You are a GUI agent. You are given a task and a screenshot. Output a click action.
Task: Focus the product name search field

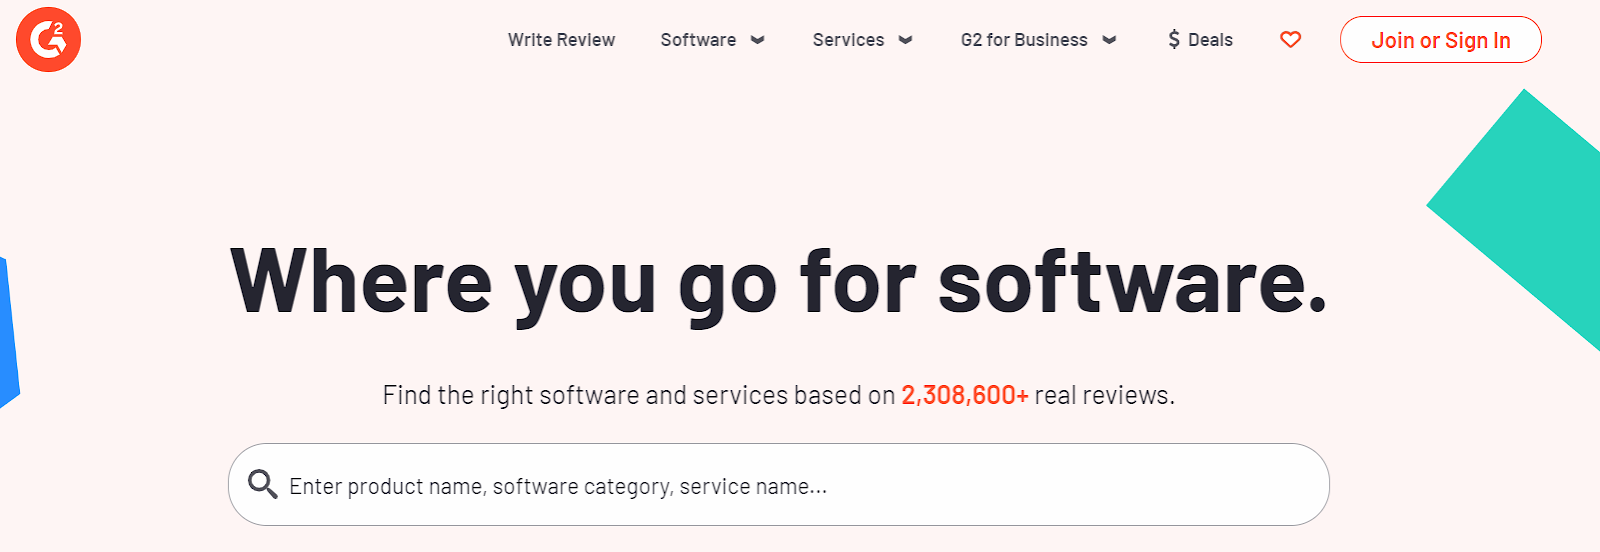pos(780,486)
